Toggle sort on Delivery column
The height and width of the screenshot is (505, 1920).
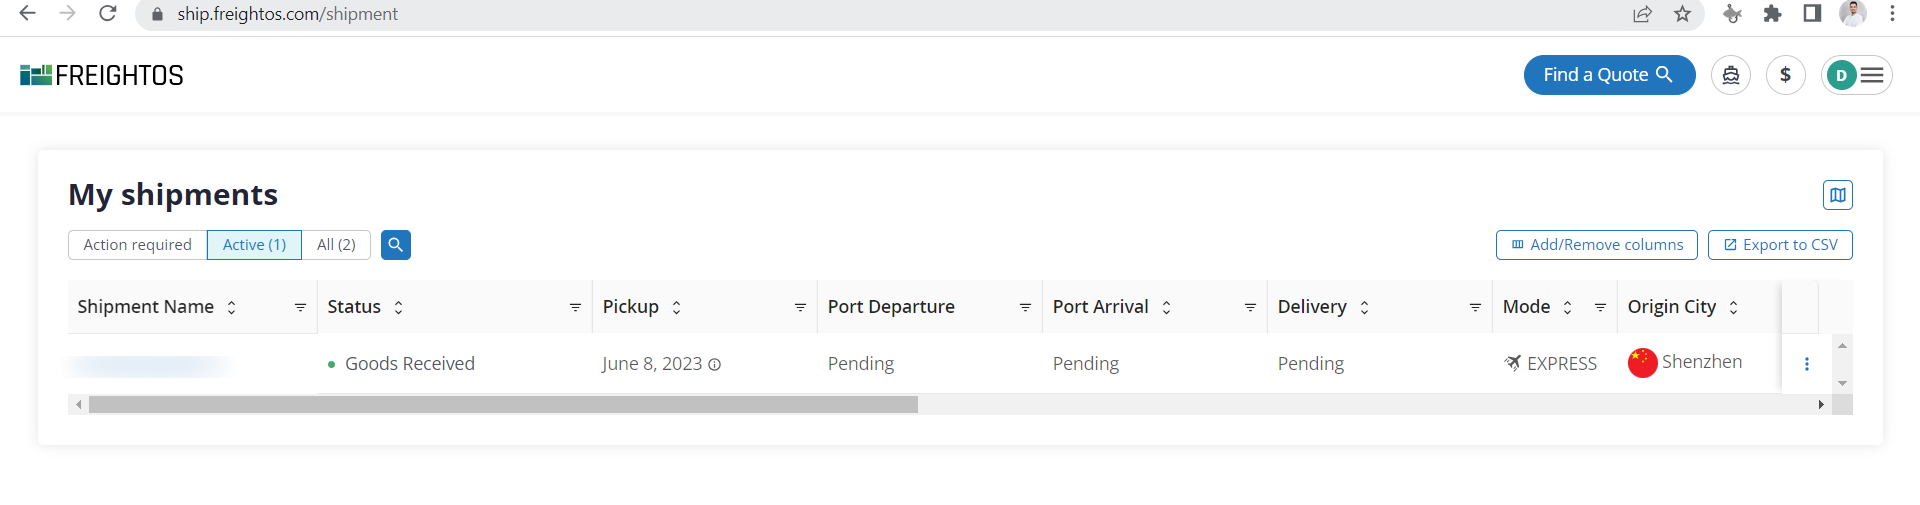click(x=1364, y=307)
